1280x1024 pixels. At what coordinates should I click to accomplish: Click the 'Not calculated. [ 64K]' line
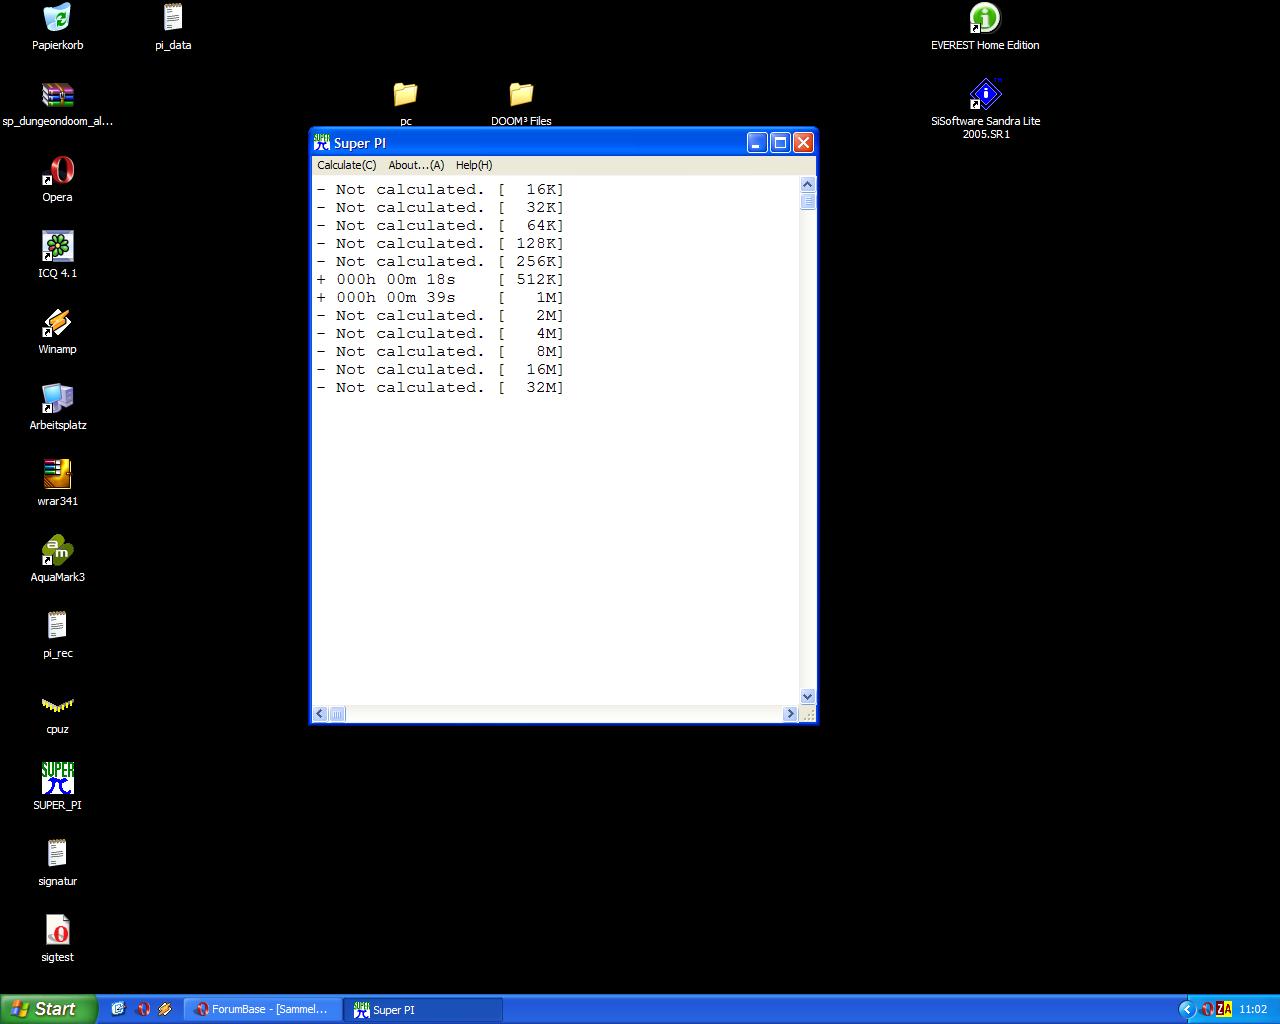pos(440,226)
